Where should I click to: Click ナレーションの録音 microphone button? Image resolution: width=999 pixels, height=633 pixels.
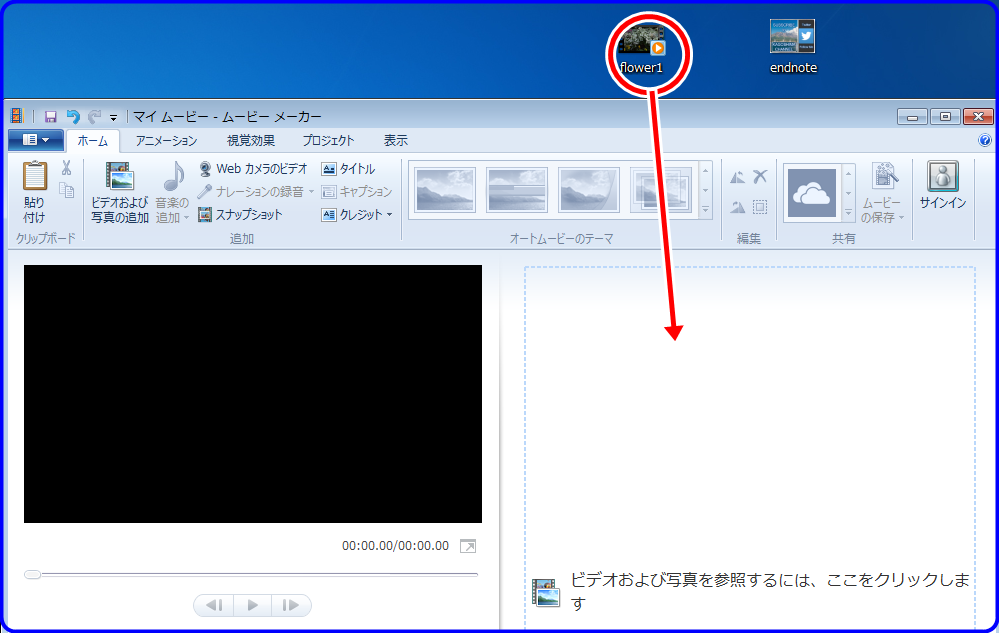250,192
